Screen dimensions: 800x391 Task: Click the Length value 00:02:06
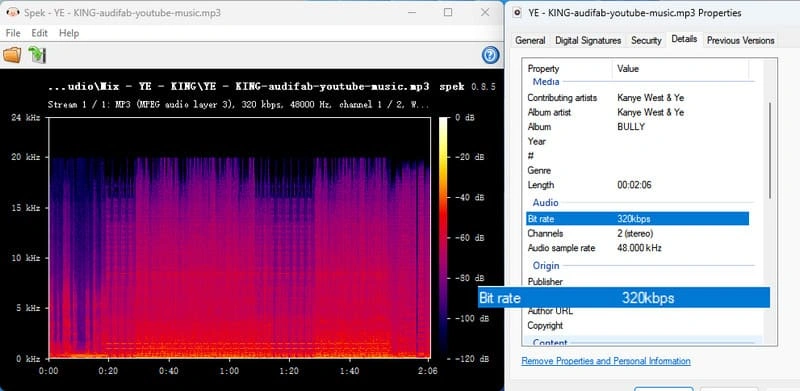click(634, 185)
